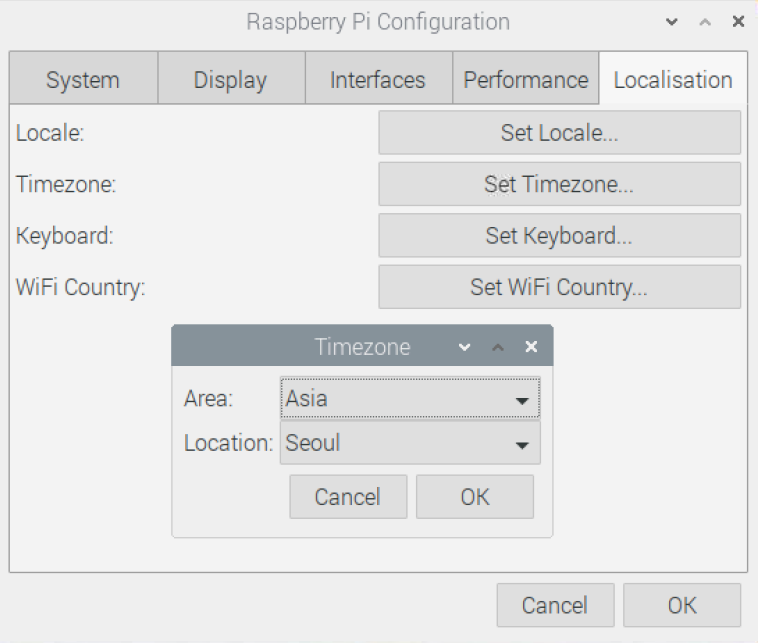Click the Locale: label

(x=50, y=133)
